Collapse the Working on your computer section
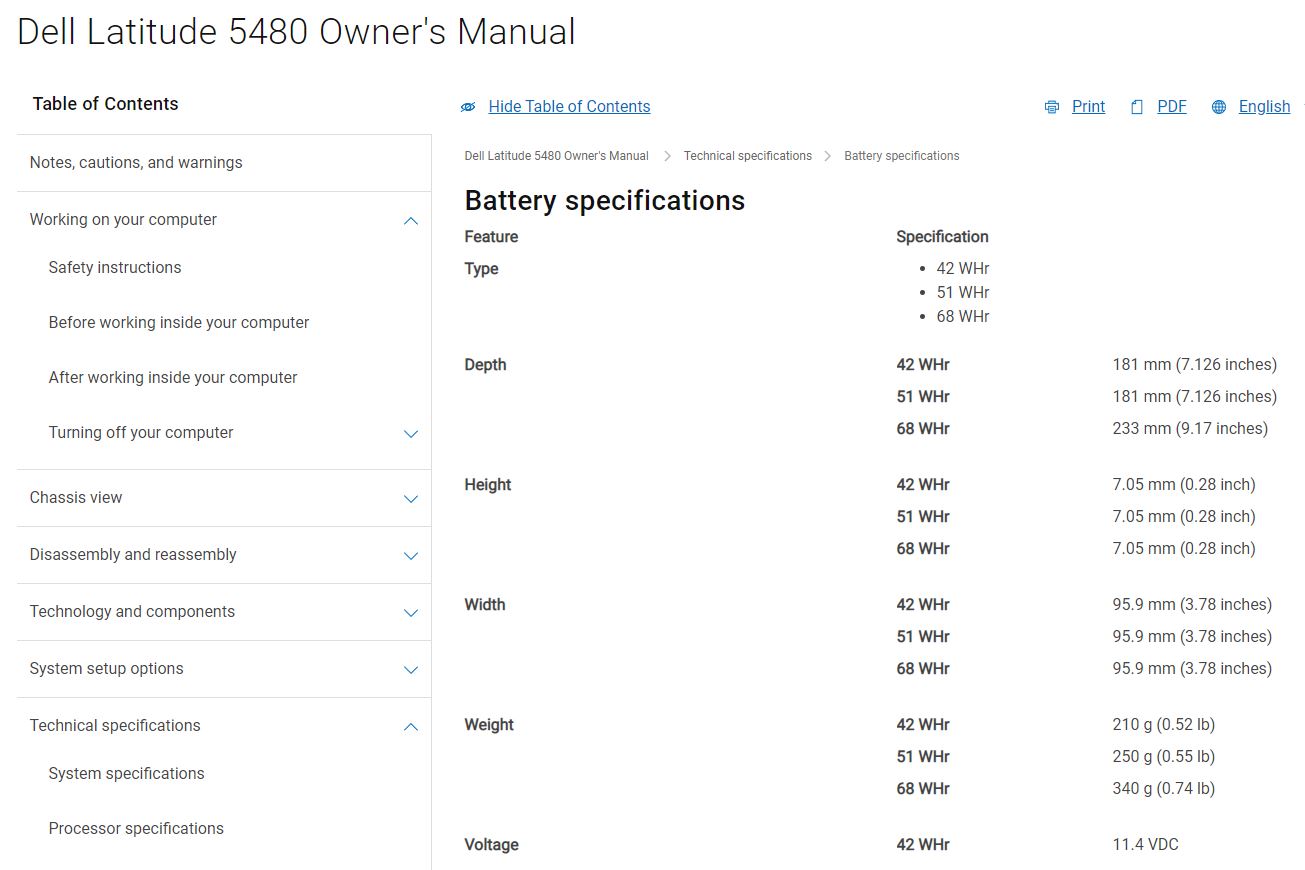 pos(411,221)
